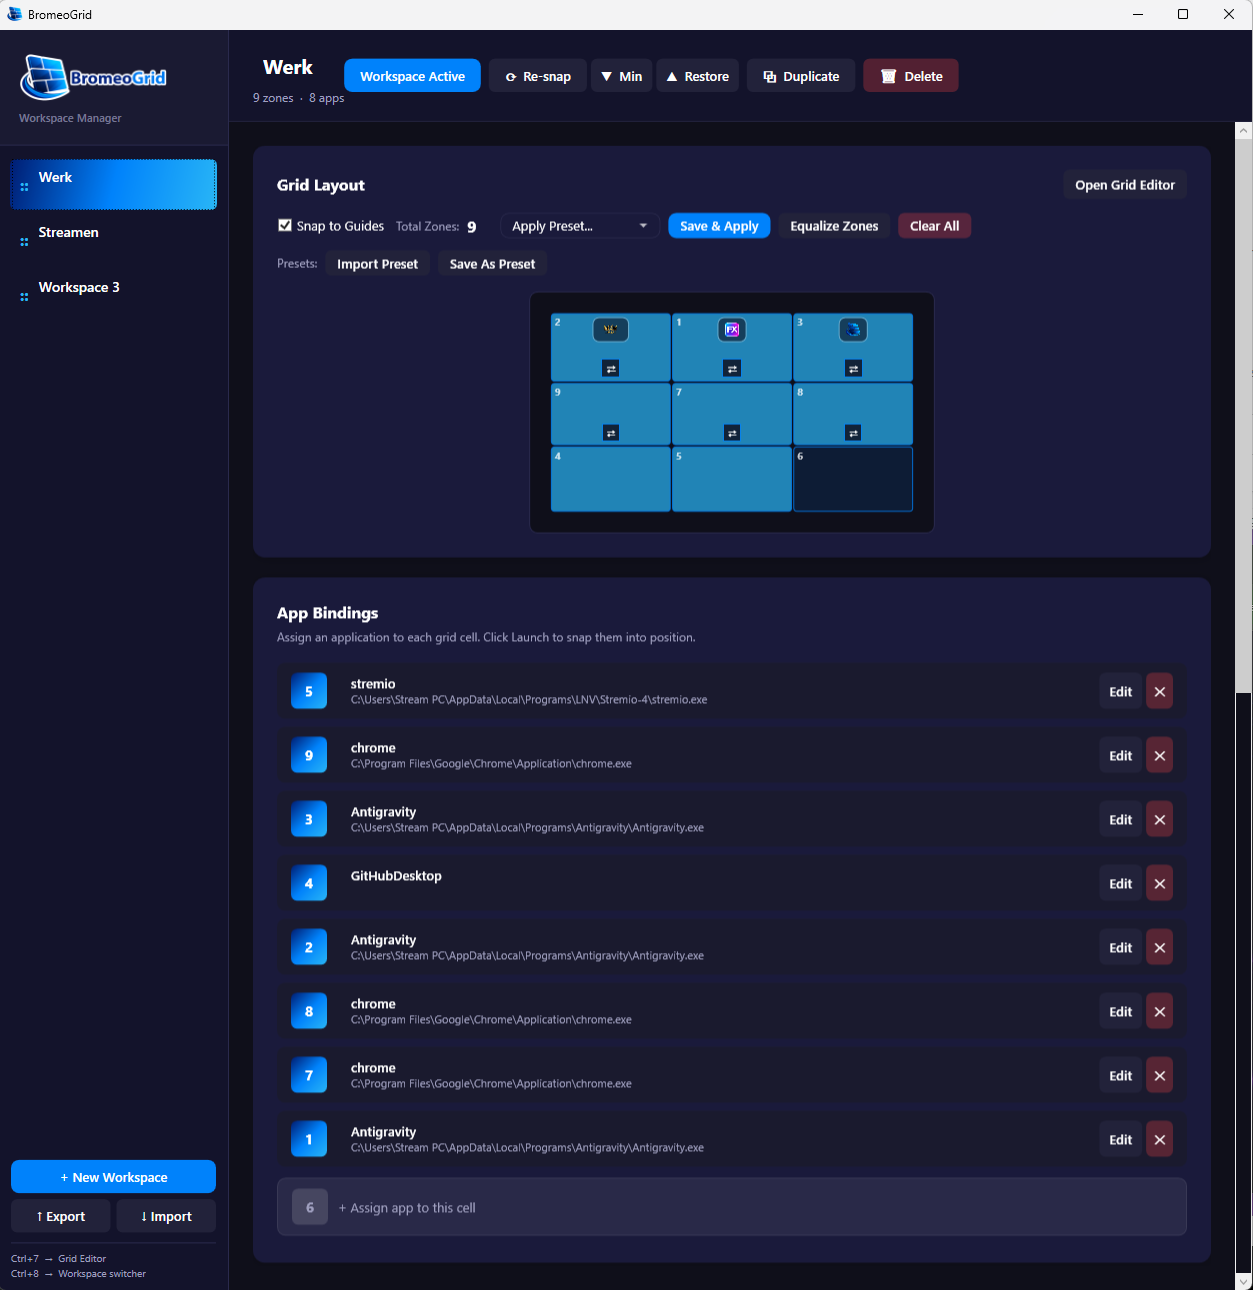Click the FX app icon in grid zone 1

coord(731,329)
